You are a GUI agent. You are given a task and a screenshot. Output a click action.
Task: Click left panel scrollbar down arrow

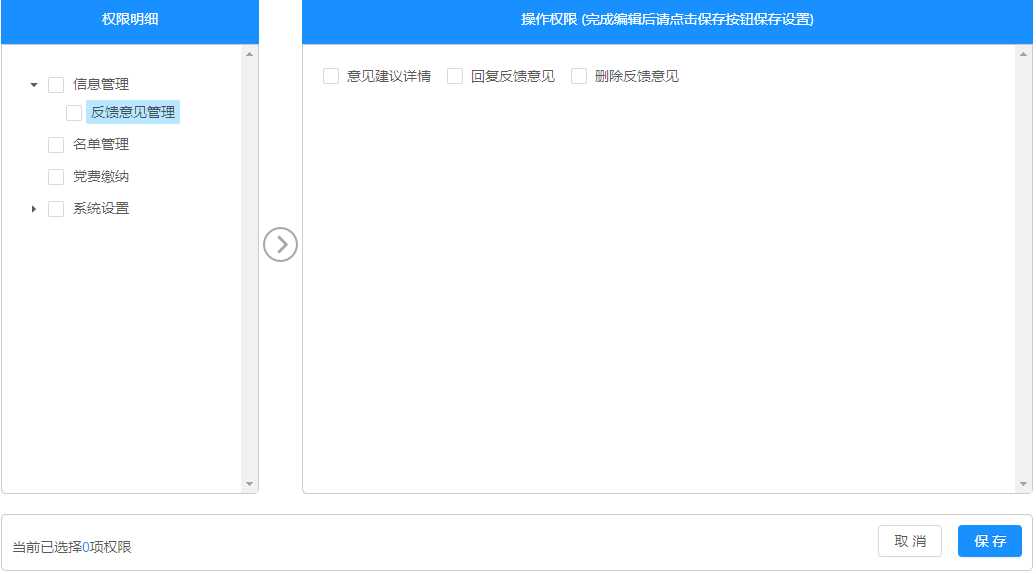249,484
